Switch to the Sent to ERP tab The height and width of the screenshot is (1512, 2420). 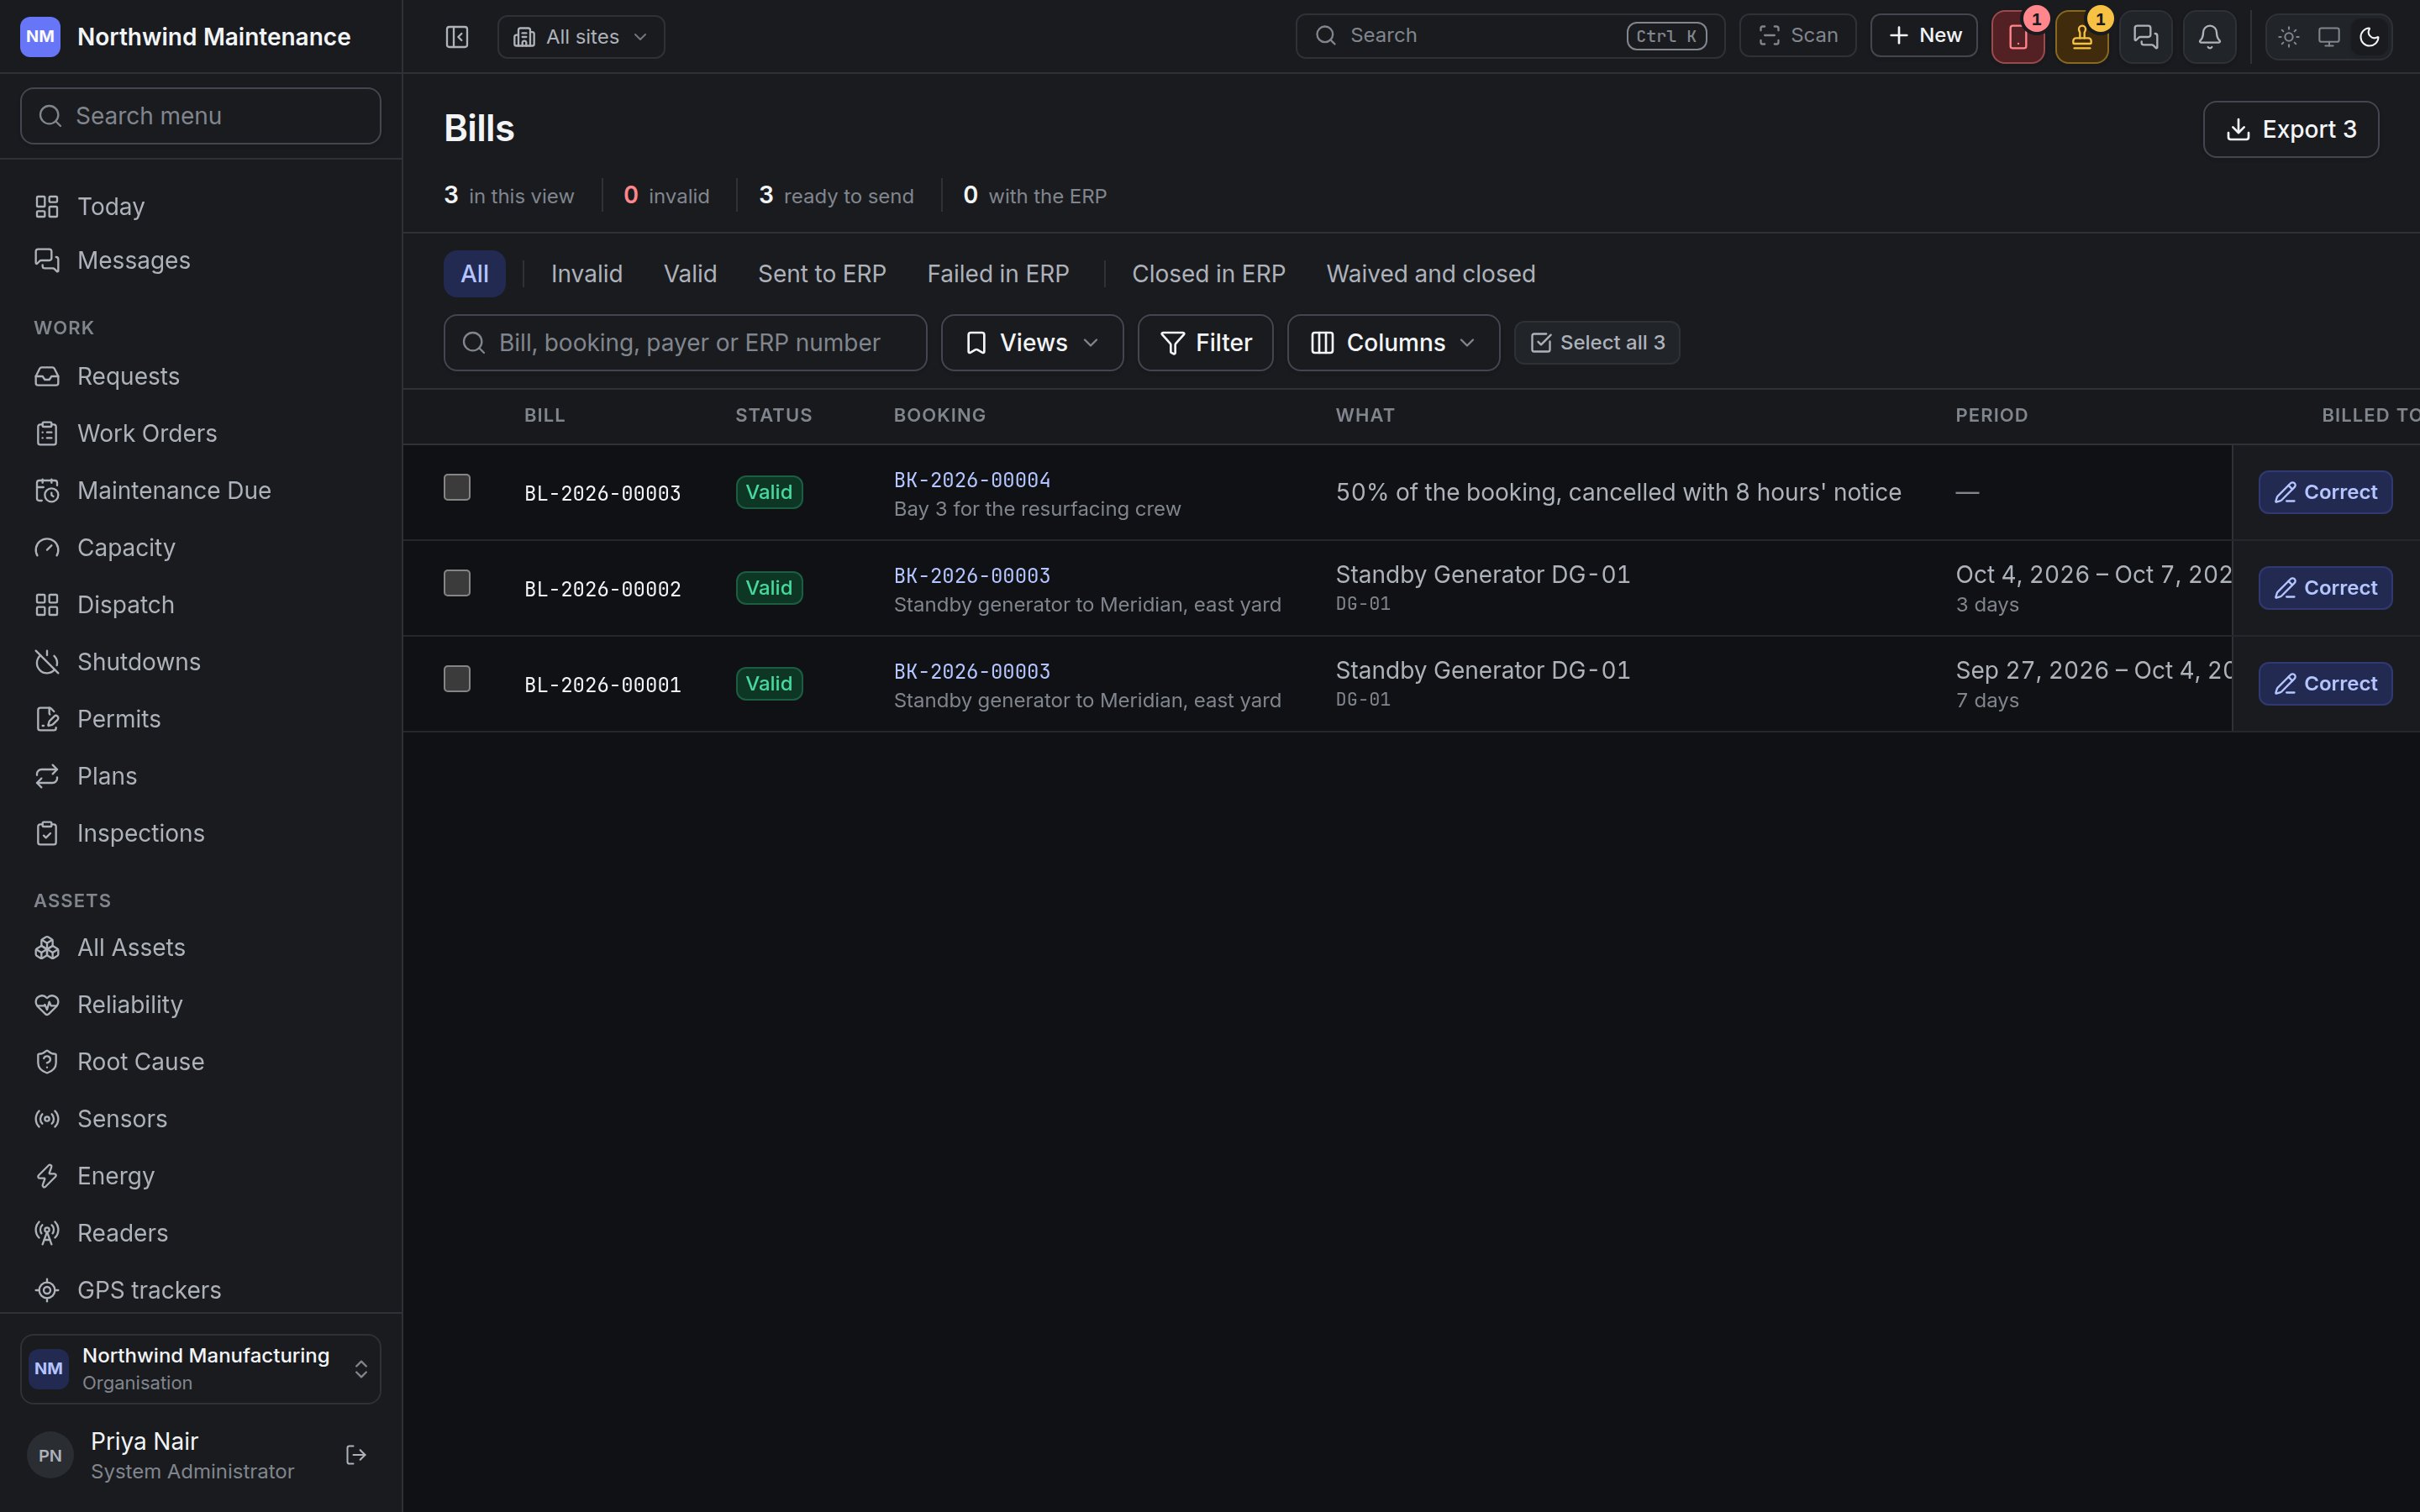[x=822, y=274]
